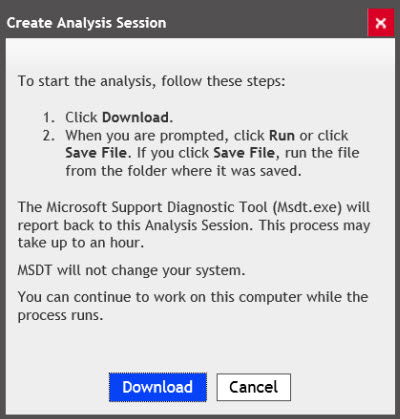
Task: Click the Create Analysis Session title text
Action: [86, 23]
